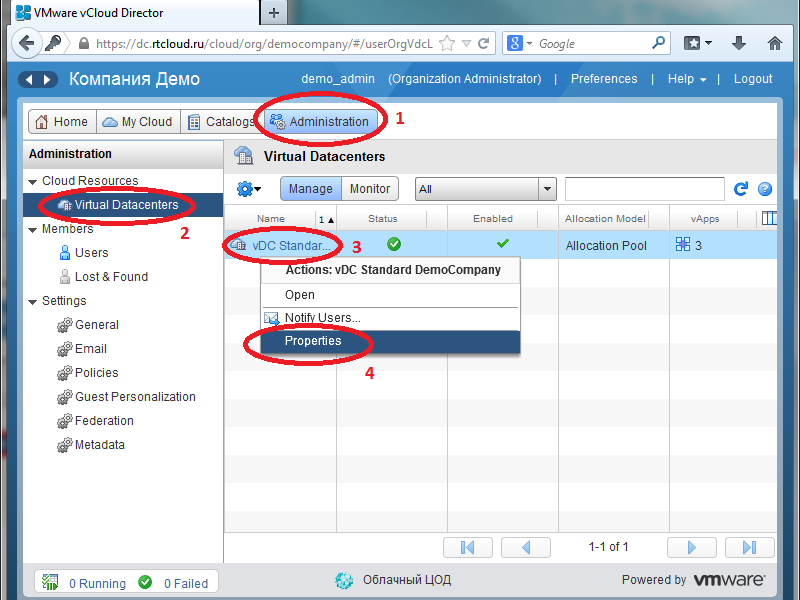
Task: Open General settings
Action: [96, 324]
